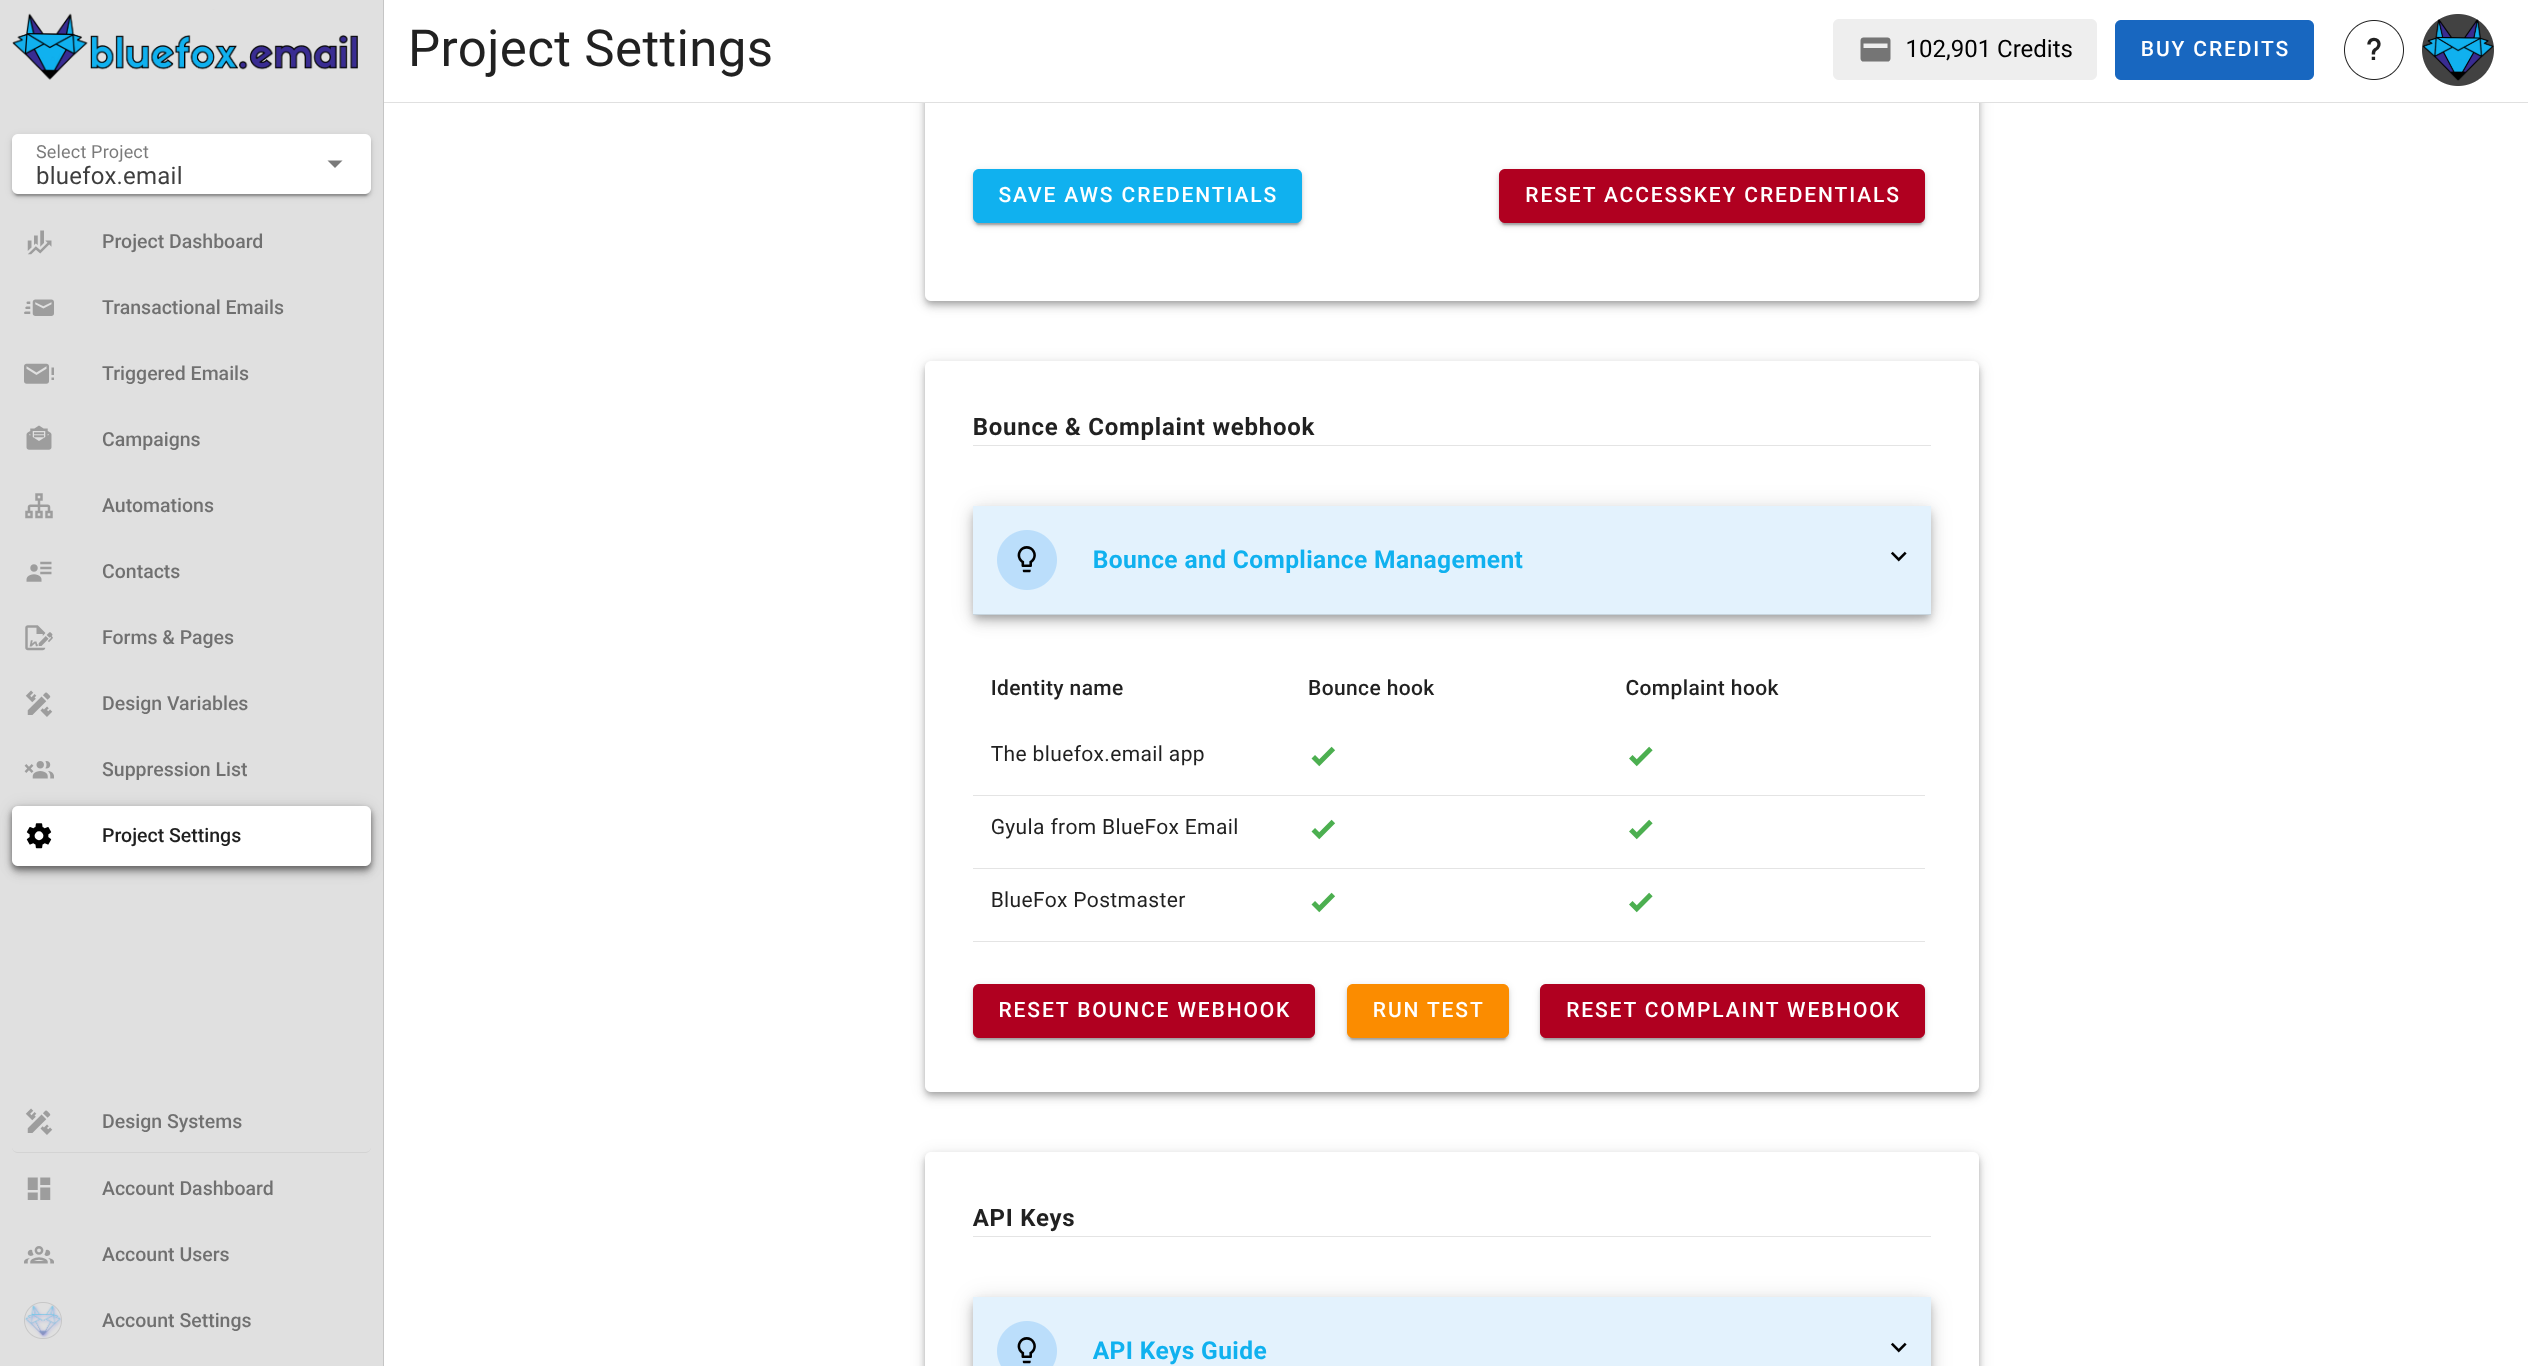Expand the API Keys Guide section
Screen dimensions: 2528x1366
coord(1897,1347)
